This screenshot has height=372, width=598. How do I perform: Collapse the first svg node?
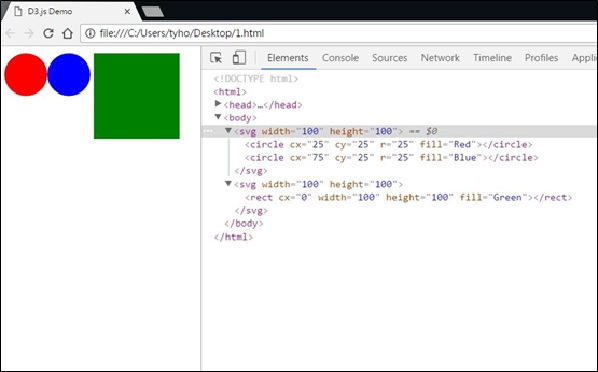(228, 131)
